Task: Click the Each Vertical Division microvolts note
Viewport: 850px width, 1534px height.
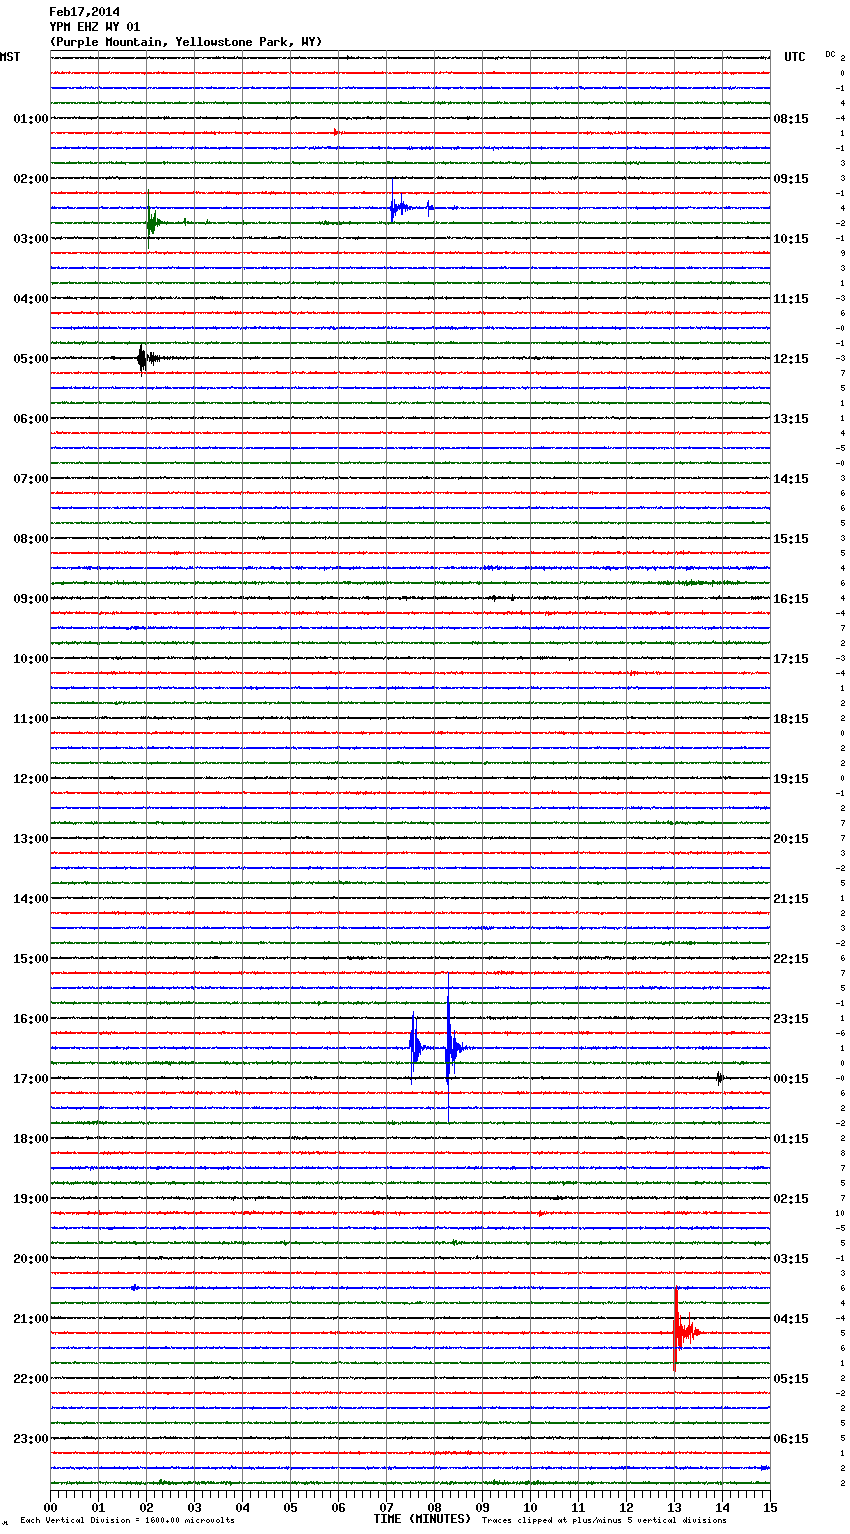Action: [127, 1521]
